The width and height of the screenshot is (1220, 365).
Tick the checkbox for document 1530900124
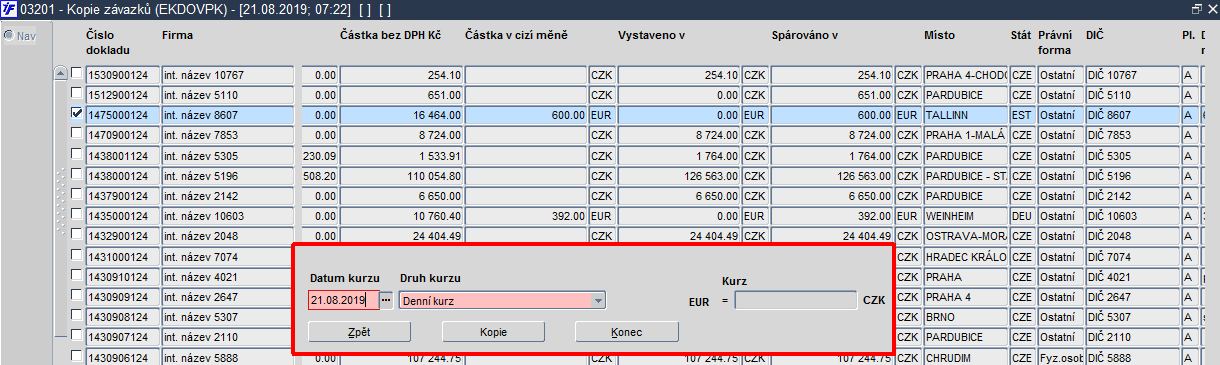[x=76, y=73]
